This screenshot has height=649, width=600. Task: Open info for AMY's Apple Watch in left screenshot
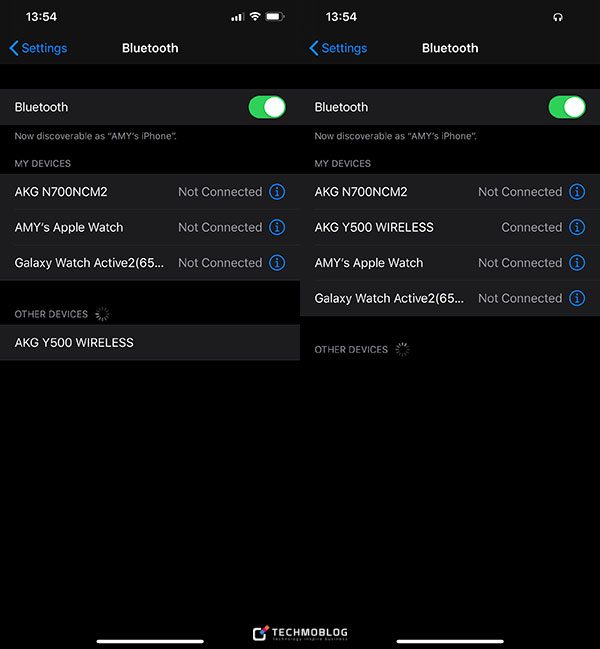[x=277, y=227]
